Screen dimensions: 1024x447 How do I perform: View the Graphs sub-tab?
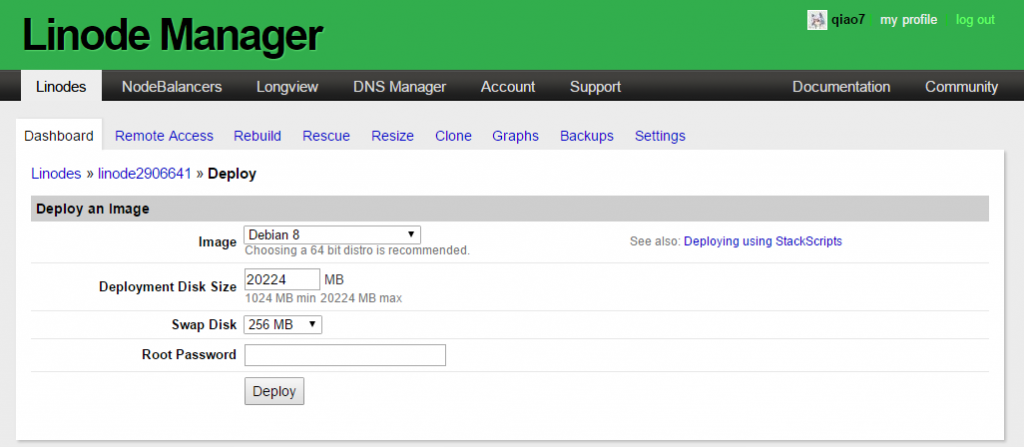point(515,136)
